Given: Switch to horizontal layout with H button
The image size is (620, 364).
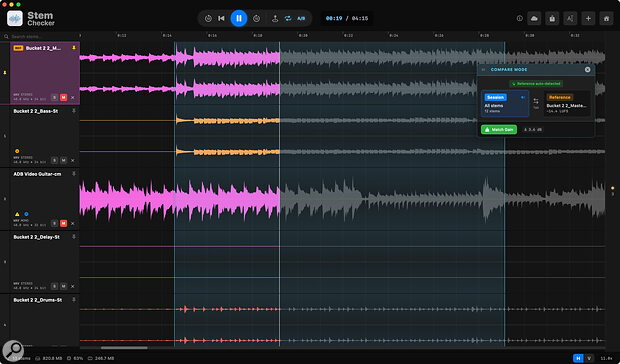Looking at the screenshot, I should 578,358.
